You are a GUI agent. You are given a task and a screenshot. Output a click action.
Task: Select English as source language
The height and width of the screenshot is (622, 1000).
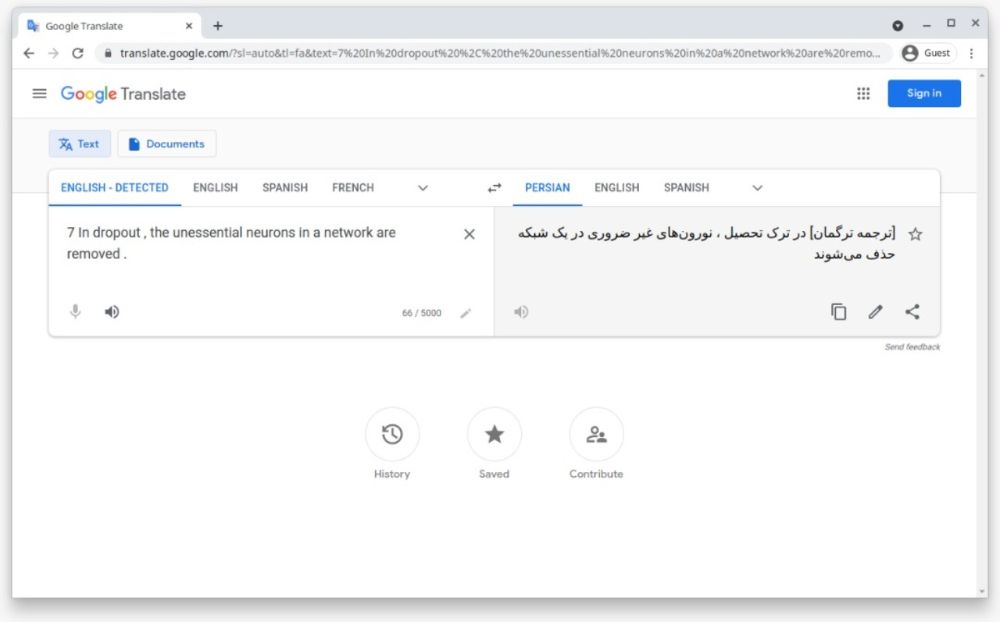216,188
